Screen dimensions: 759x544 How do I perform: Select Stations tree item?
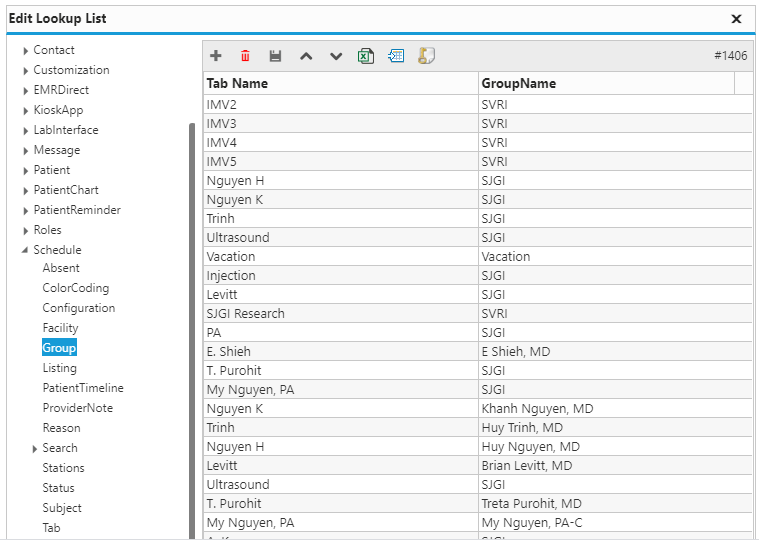coord(63,468)
